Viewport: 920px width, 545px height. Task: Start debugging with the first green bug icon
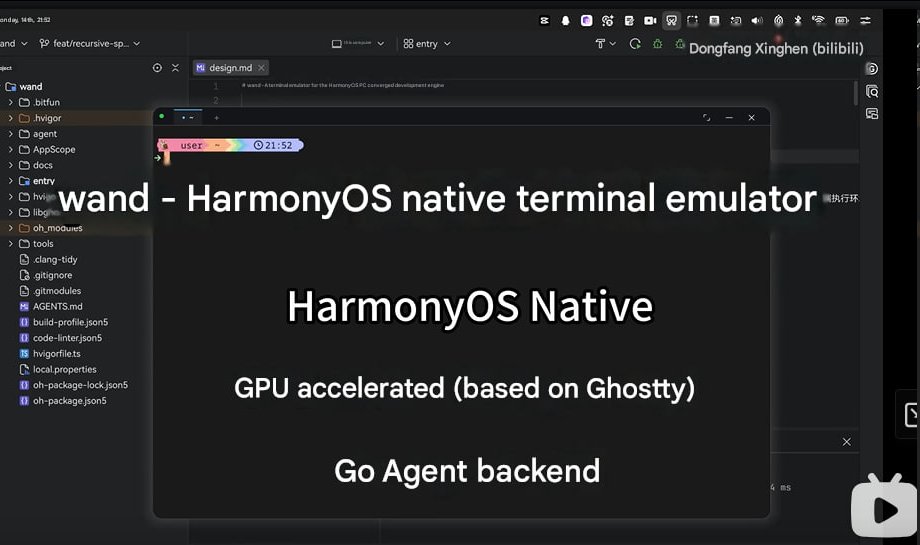tap(658, 43)
